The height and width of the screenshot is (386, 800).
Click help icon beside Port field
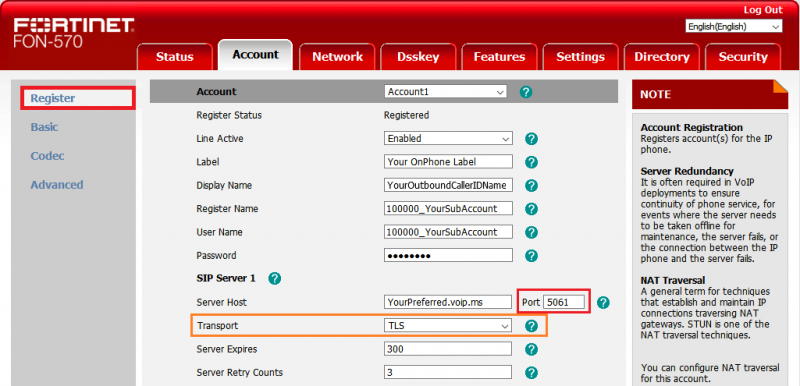point(603,302)
